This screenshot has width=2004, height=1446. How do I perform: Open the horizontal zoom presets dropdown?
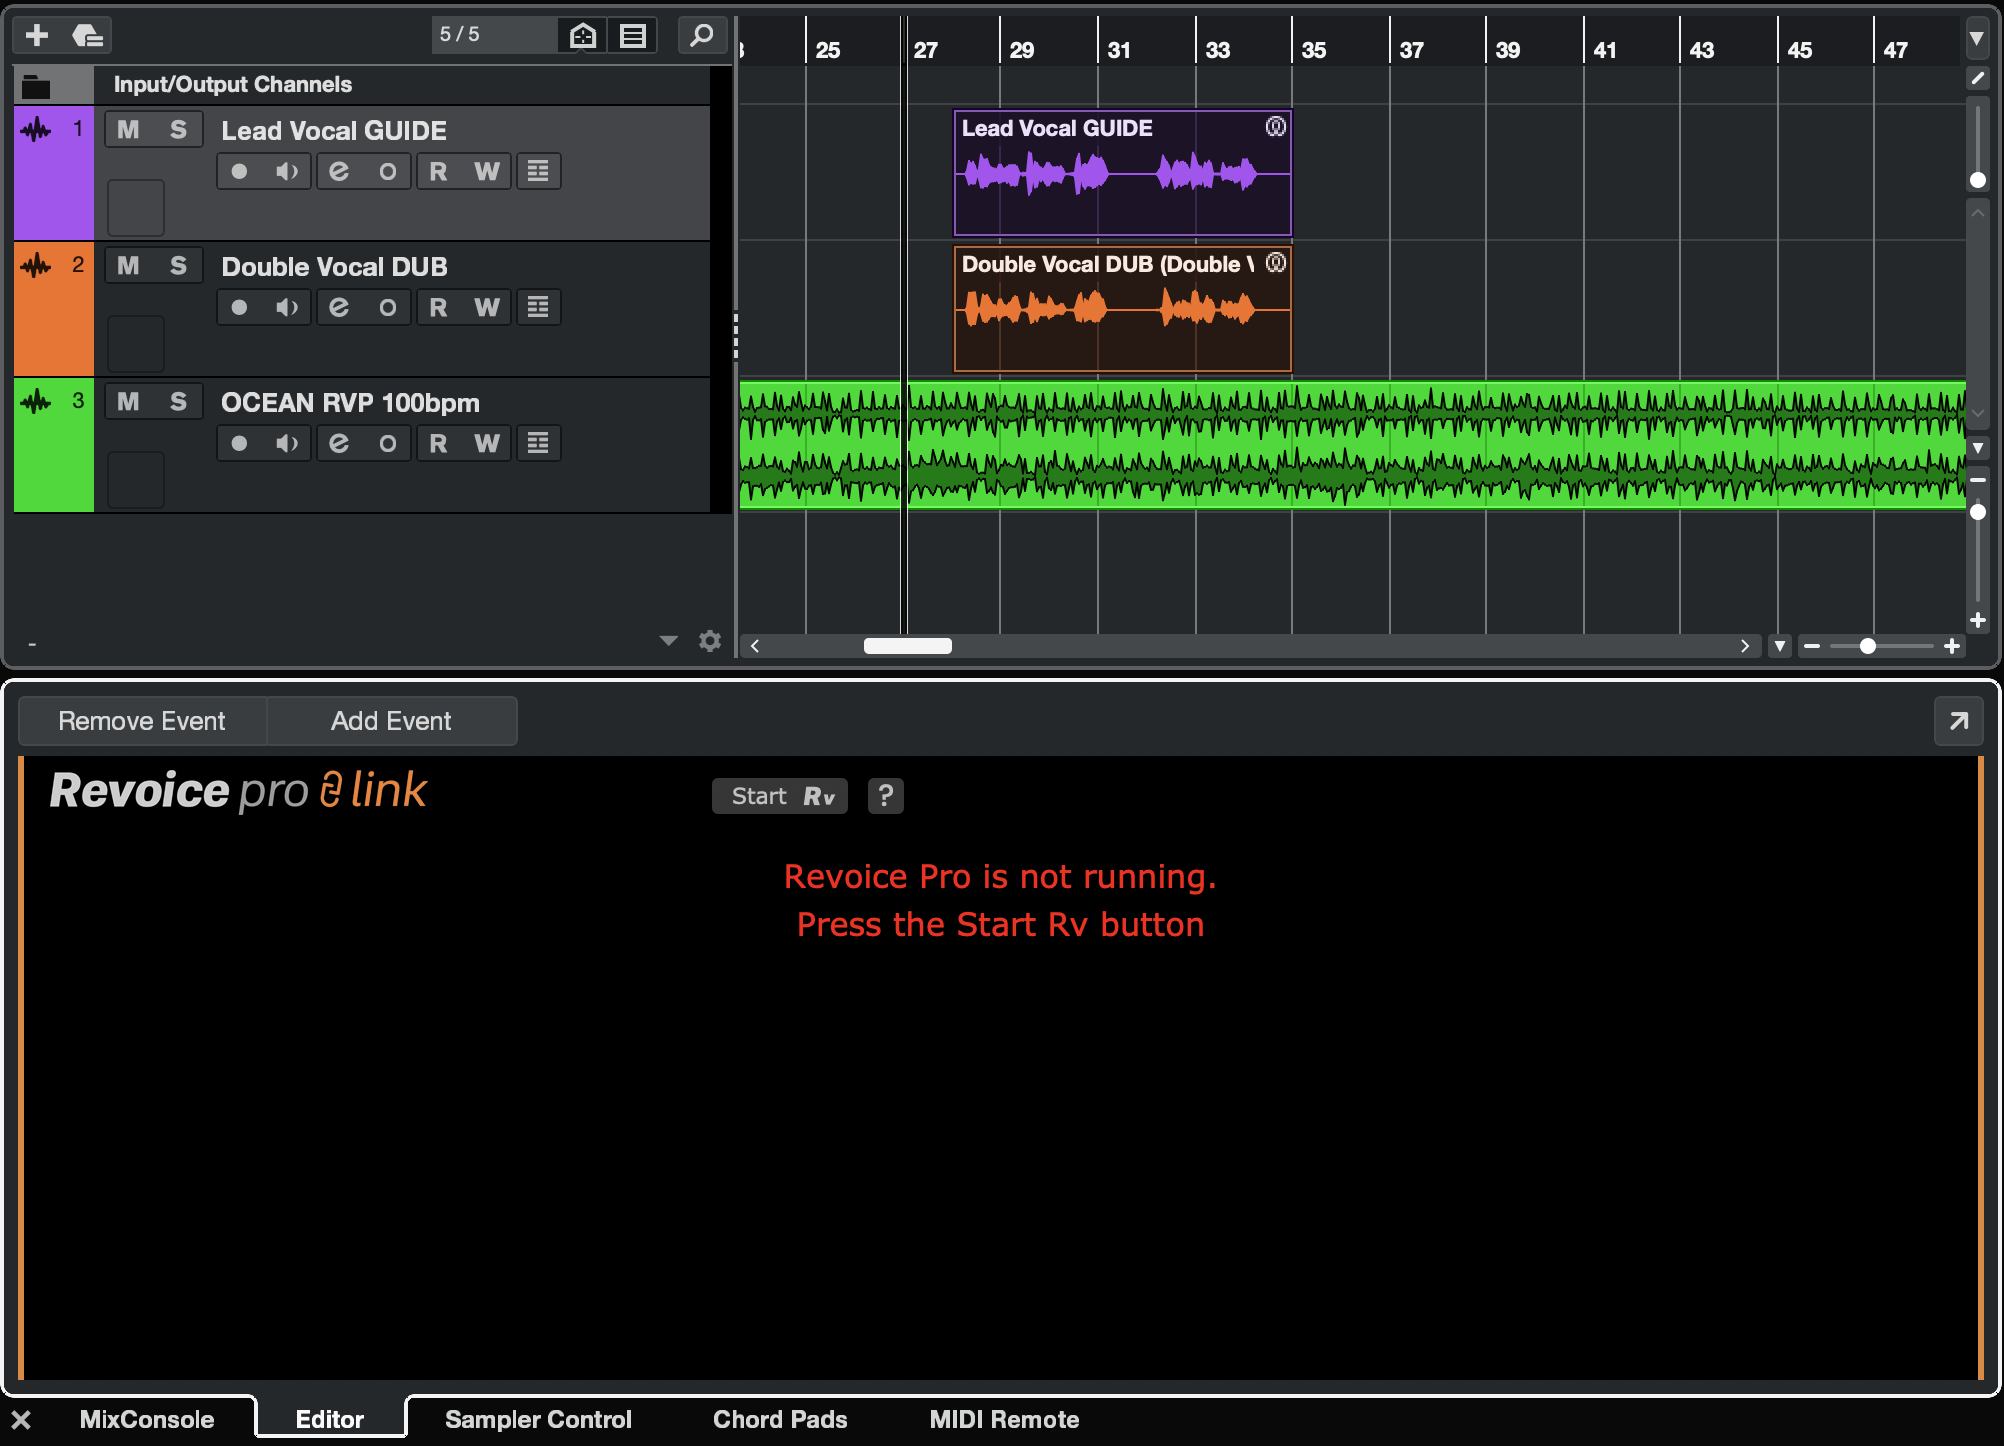pyautogui.click(x=1780, y=646)
